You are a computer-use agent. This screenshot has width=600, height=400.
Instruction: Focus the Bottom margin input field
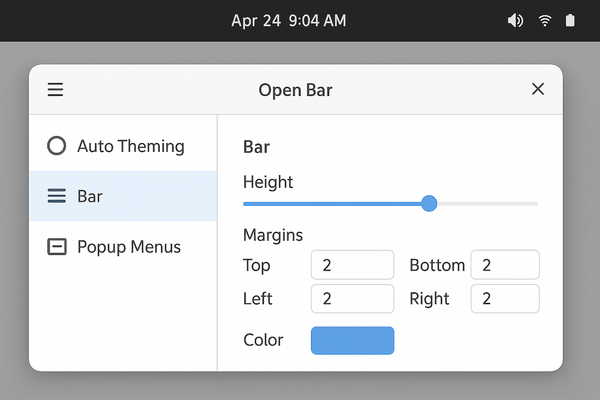point(505,265)
